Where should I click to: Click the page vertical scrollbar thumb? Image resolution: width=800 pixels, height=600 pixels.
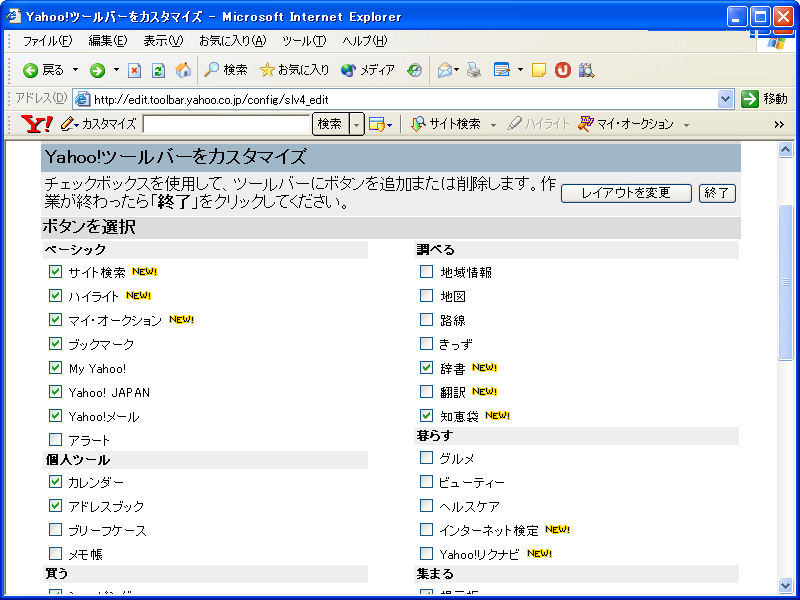pos(785,282)
